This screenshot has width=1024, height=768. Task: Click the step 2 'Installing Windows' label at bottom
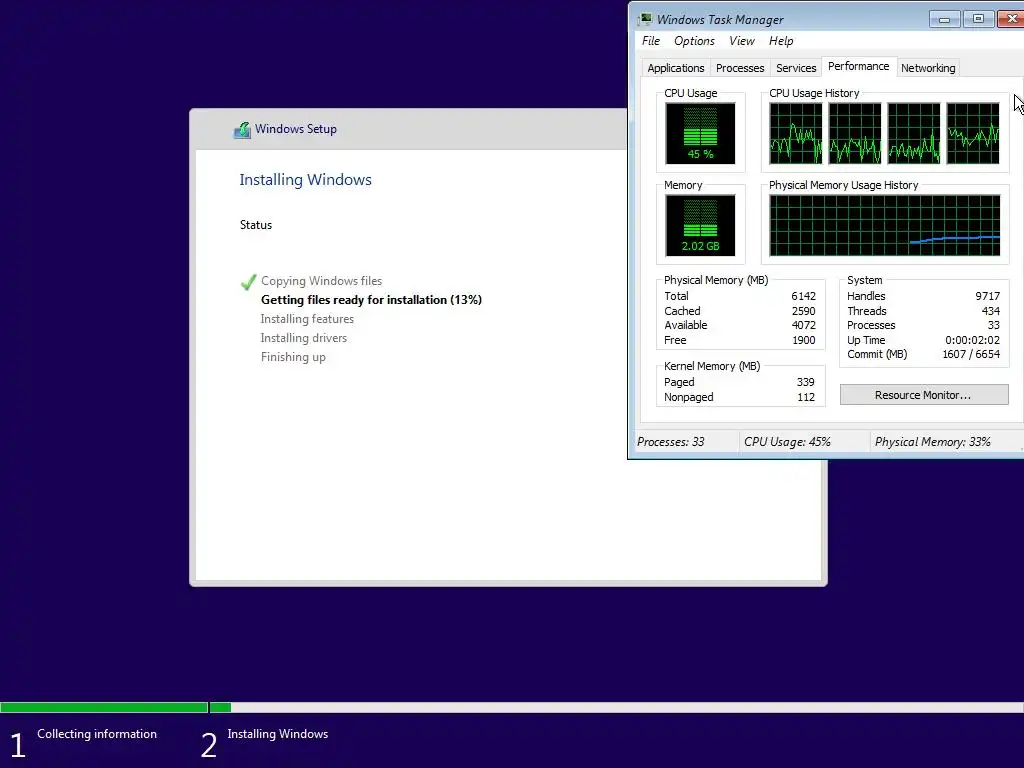(278, 734)
